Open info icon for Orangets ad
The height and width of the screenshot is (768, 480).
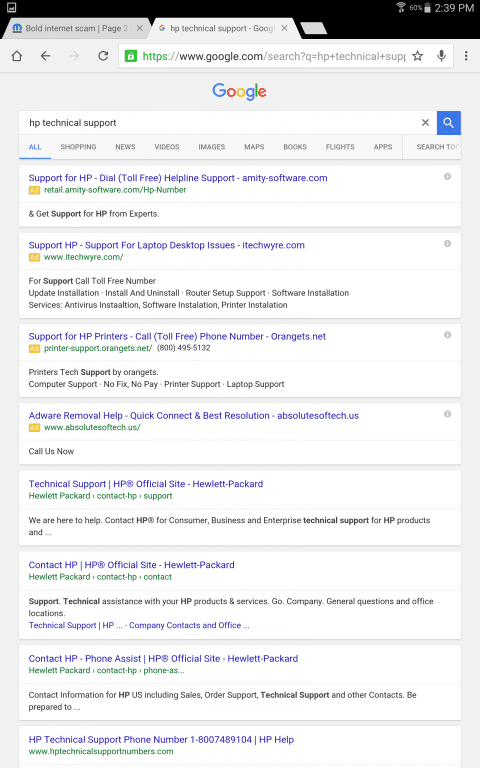[447, 335]
